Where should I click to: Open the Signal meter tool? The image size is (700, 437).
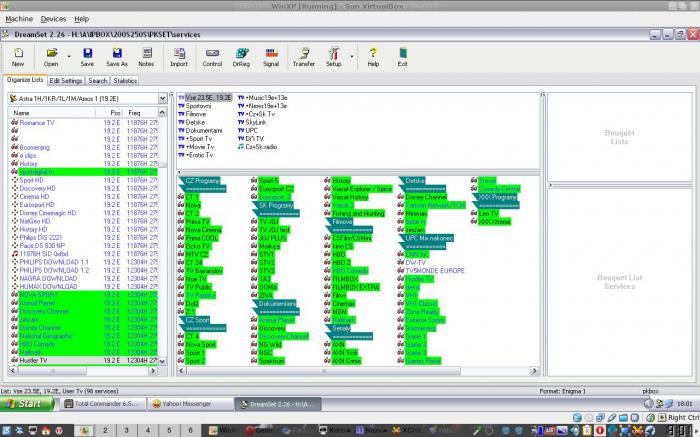(271, 57)
